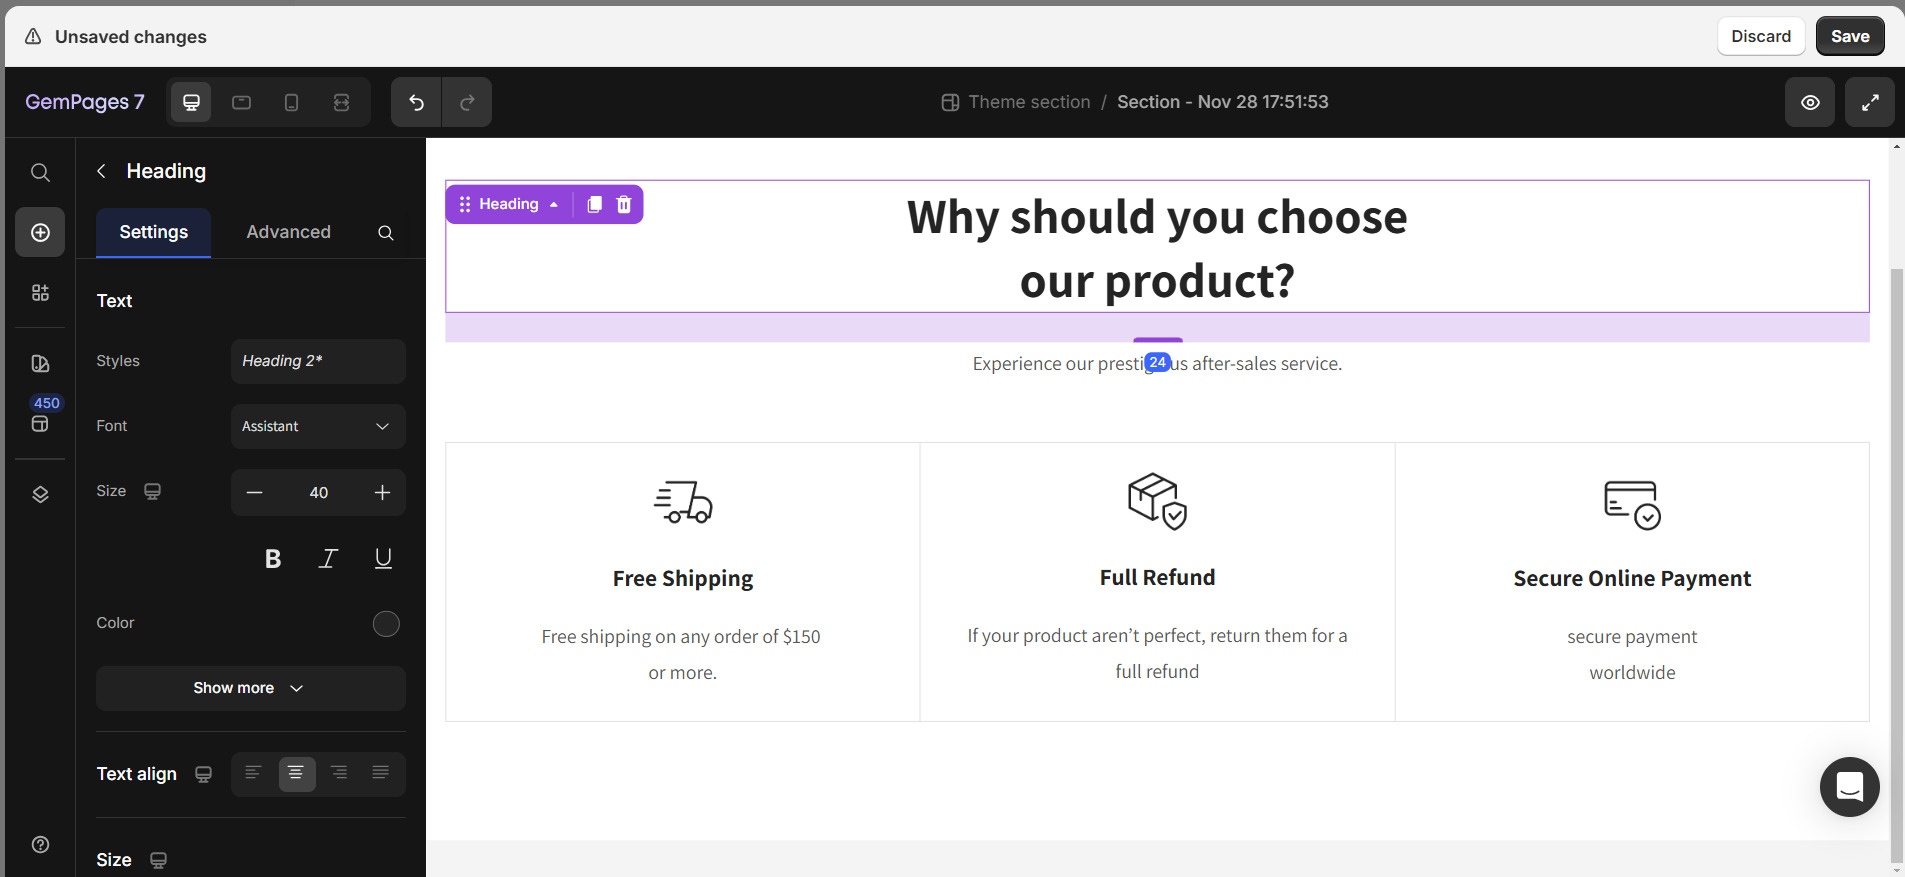The width and height of the screenshot is (1905, 877).
Task: Open the add element sidebar icon
Action: (40, 232)
